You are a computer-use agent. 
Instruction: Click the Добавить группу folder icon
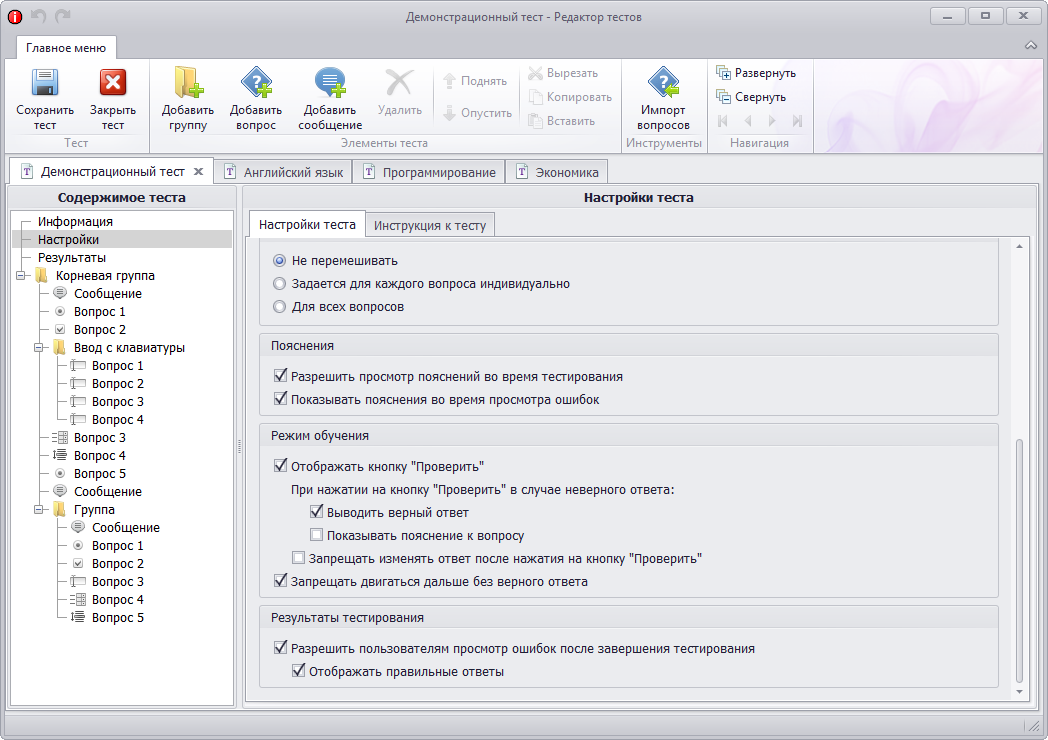click(x=188, y=82)
